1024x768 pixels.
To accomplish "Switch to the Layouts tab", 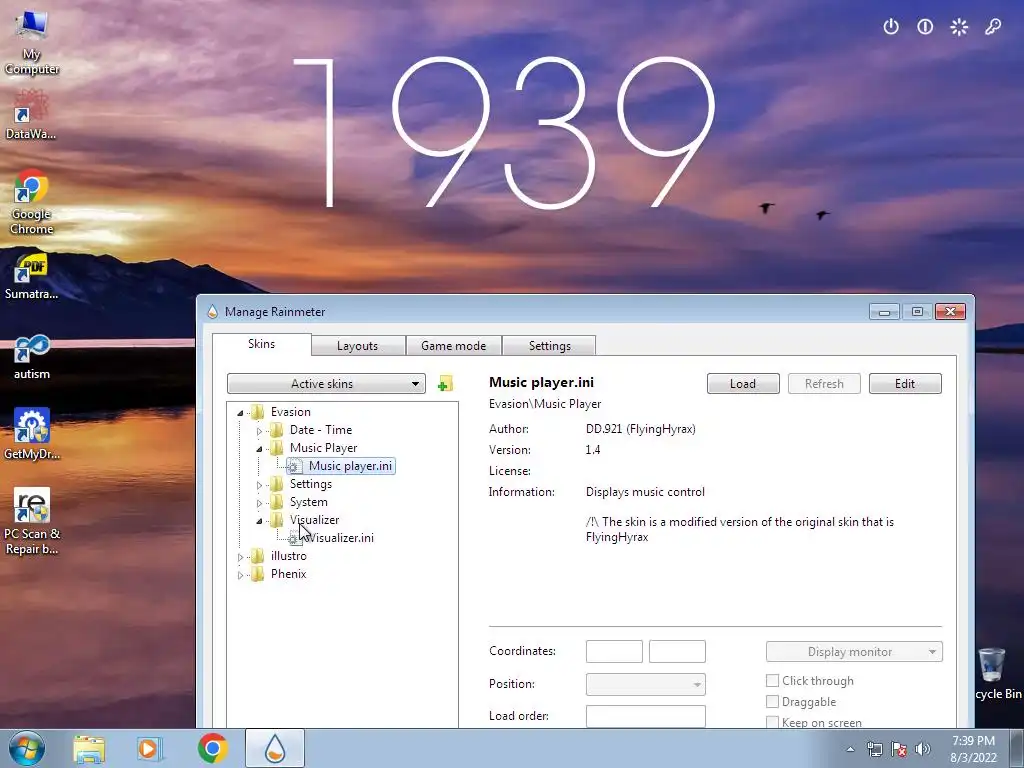I will (358, 345).
